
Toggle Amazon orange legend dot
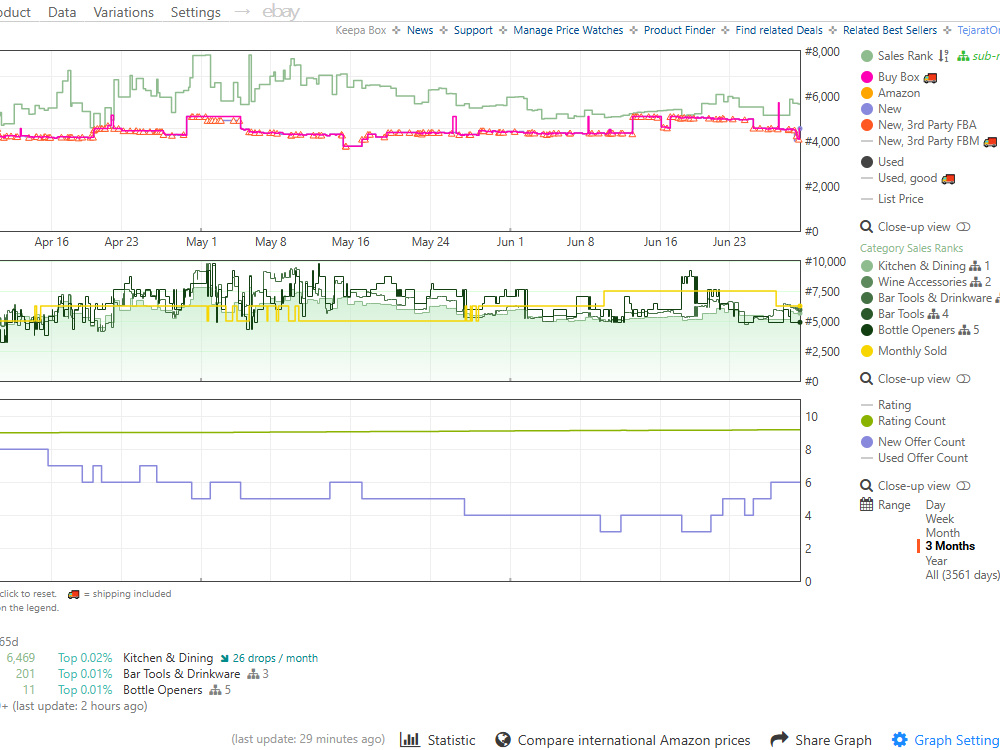pos(867,93)
